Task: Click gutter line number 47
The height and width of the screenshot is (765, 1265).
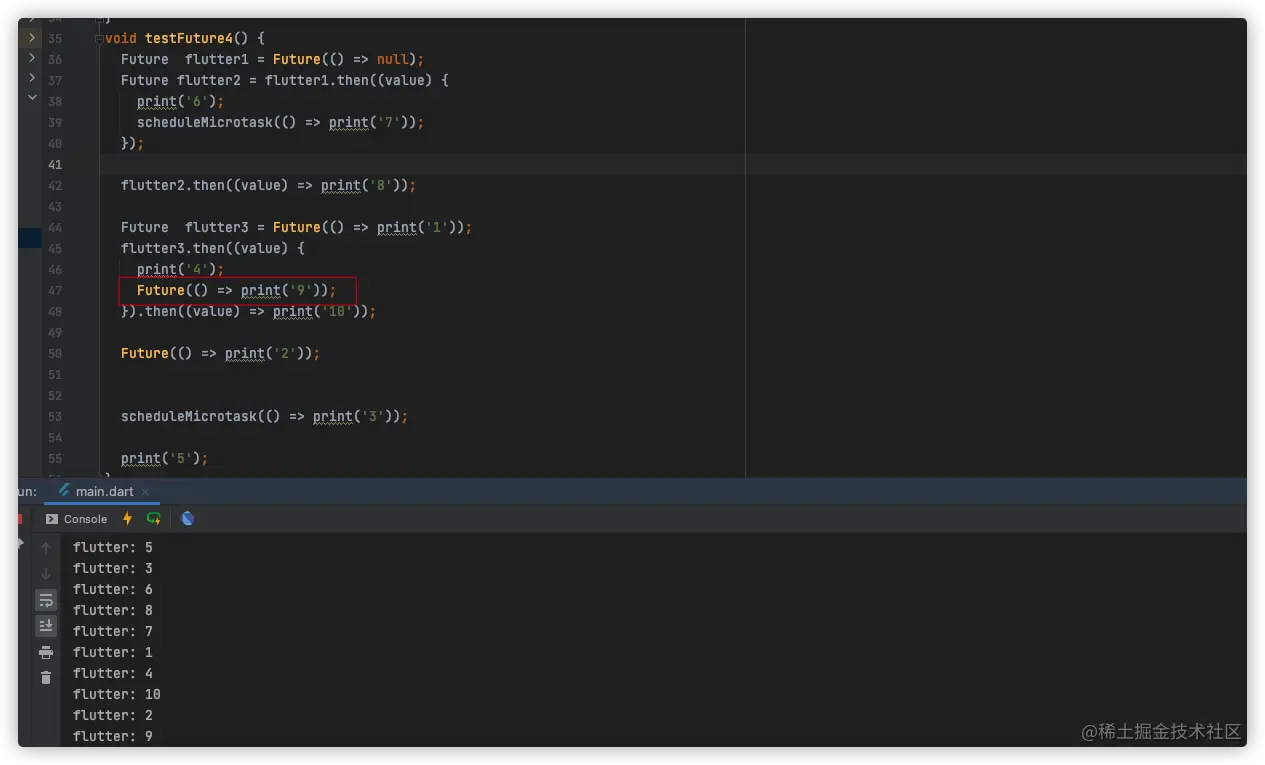Action: (x=55, y=290)
